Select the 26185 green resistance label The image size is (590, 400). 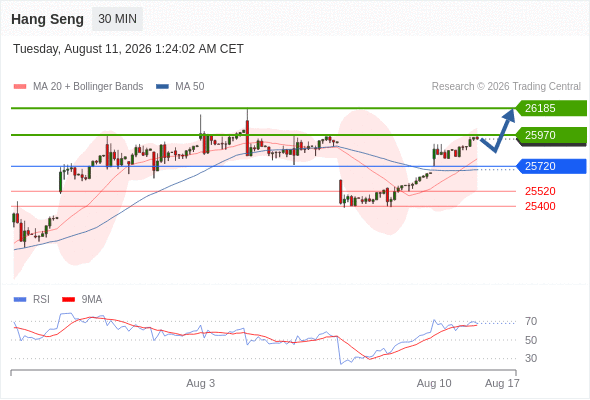point(551,108)
